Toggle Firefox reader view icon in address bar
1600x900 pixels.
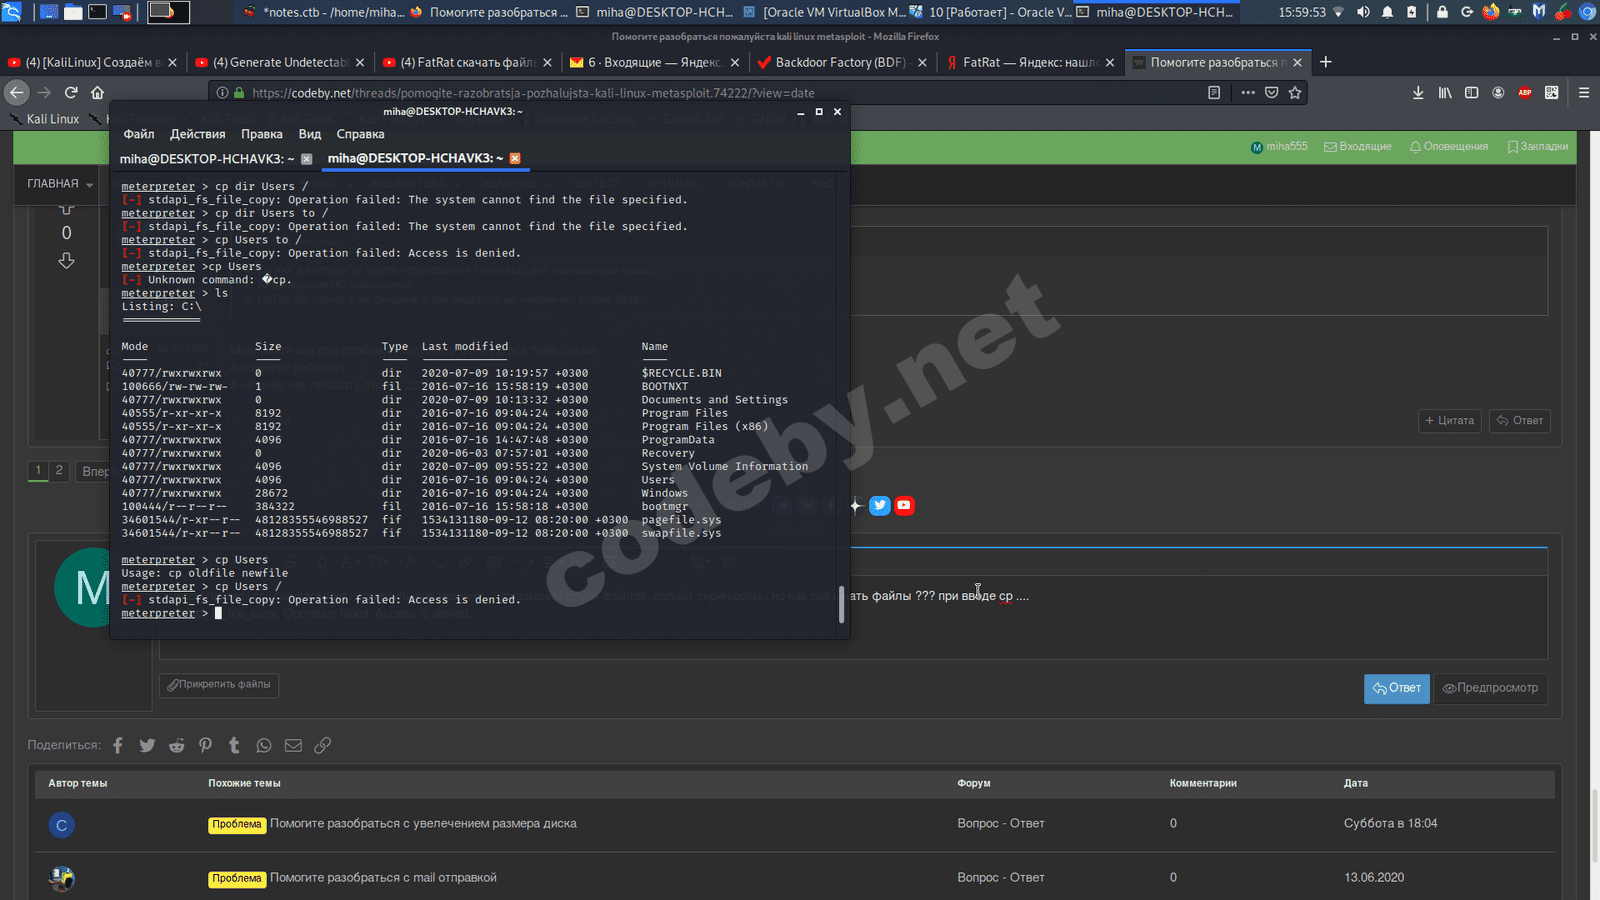[x=1214, y=92]
